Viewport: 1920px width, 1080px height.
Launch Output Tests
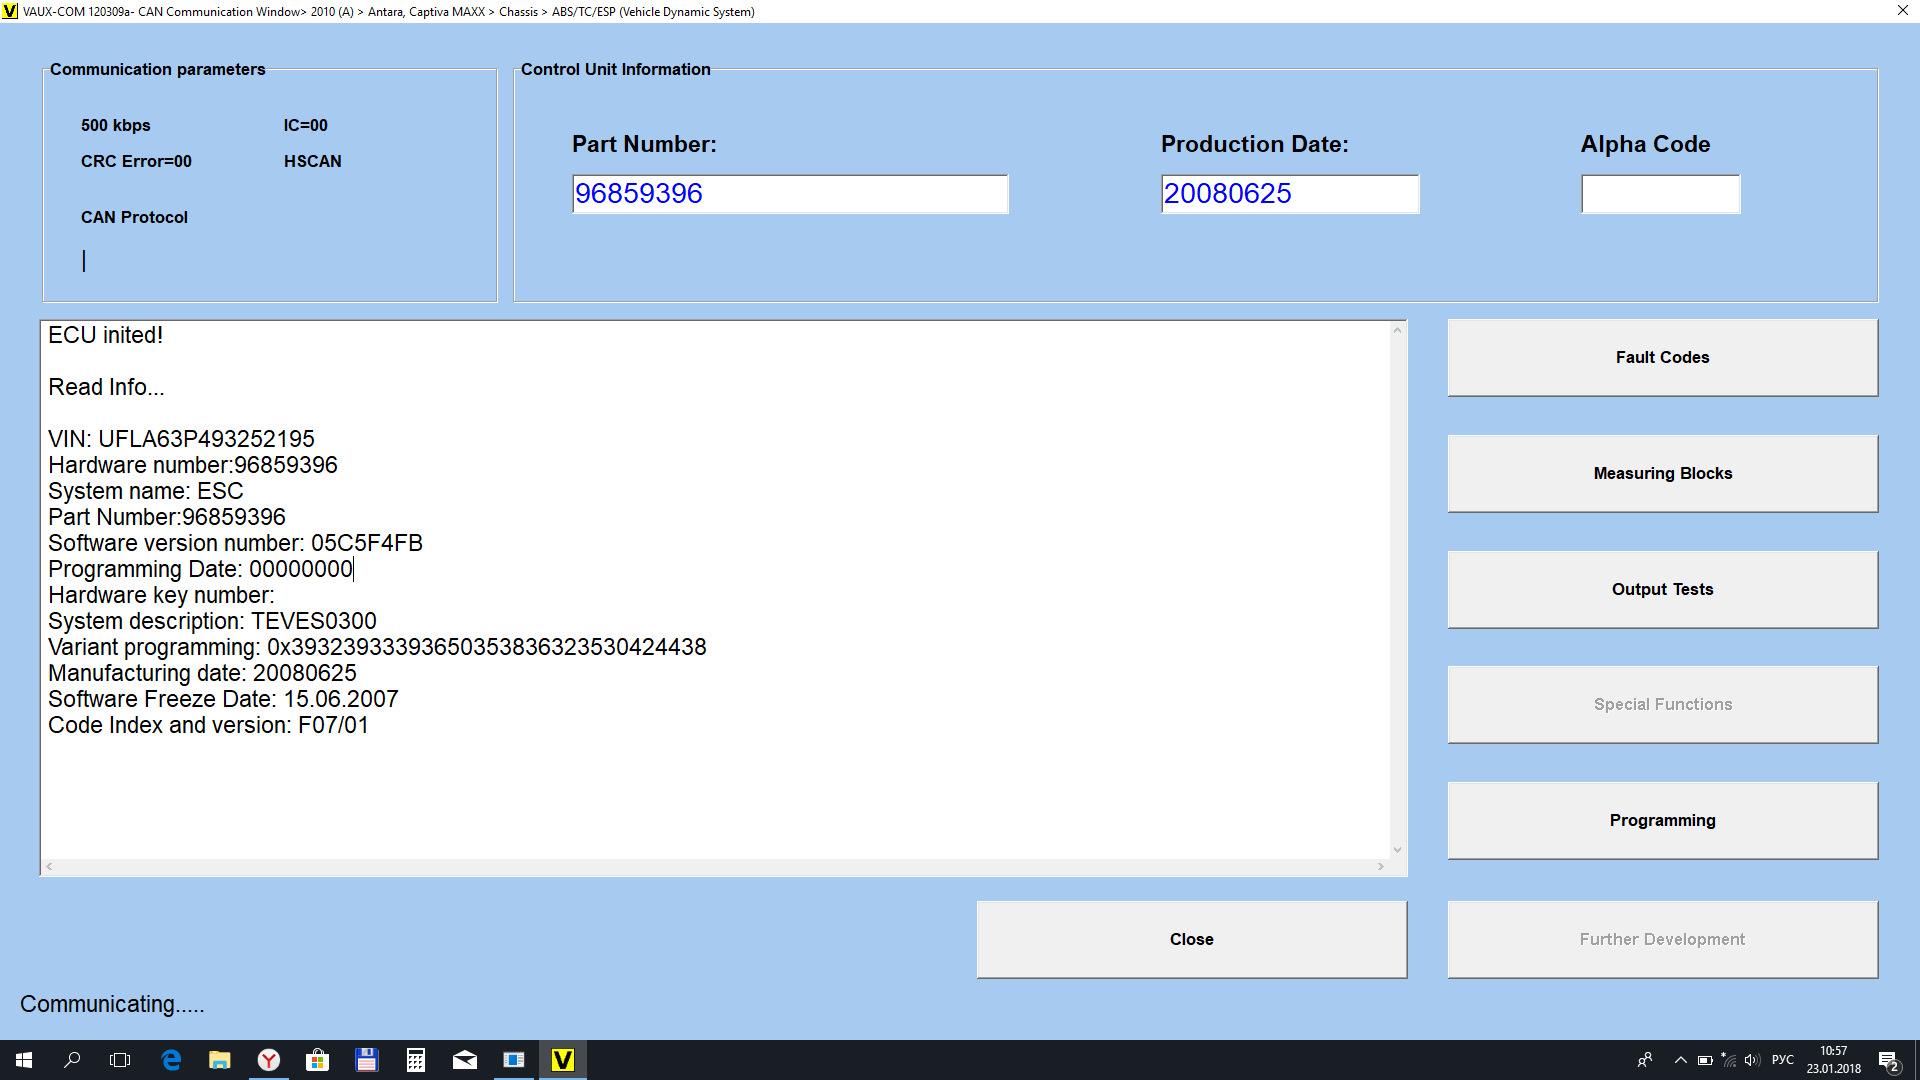pos(1662,589)
